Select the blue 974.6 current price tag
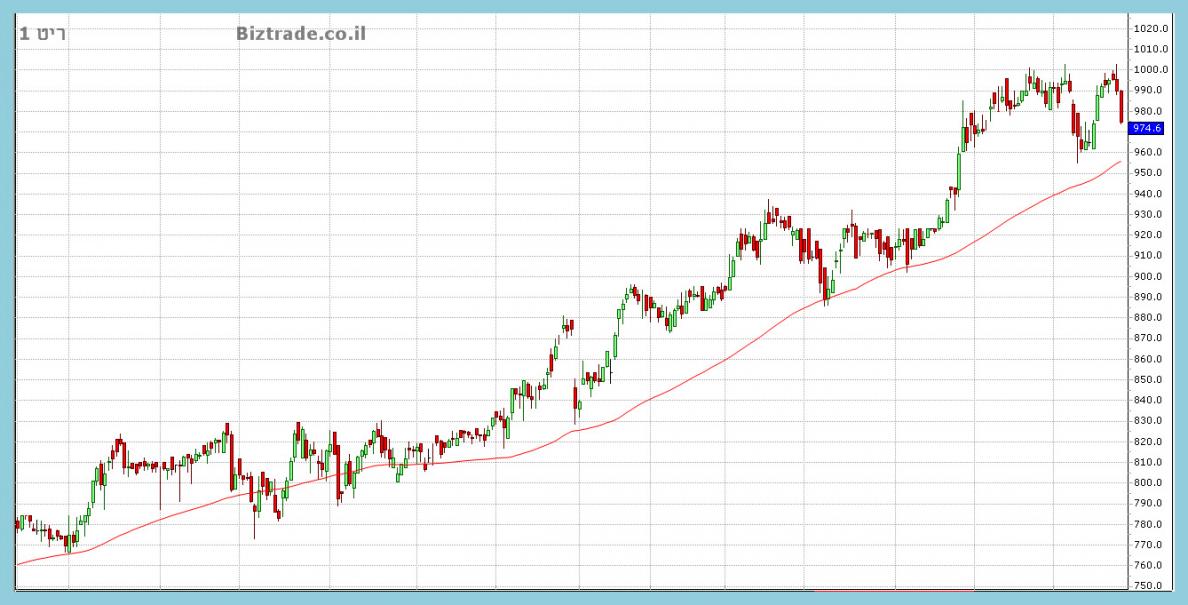Screen dimensions: 1188x605 pos(1146,128)
